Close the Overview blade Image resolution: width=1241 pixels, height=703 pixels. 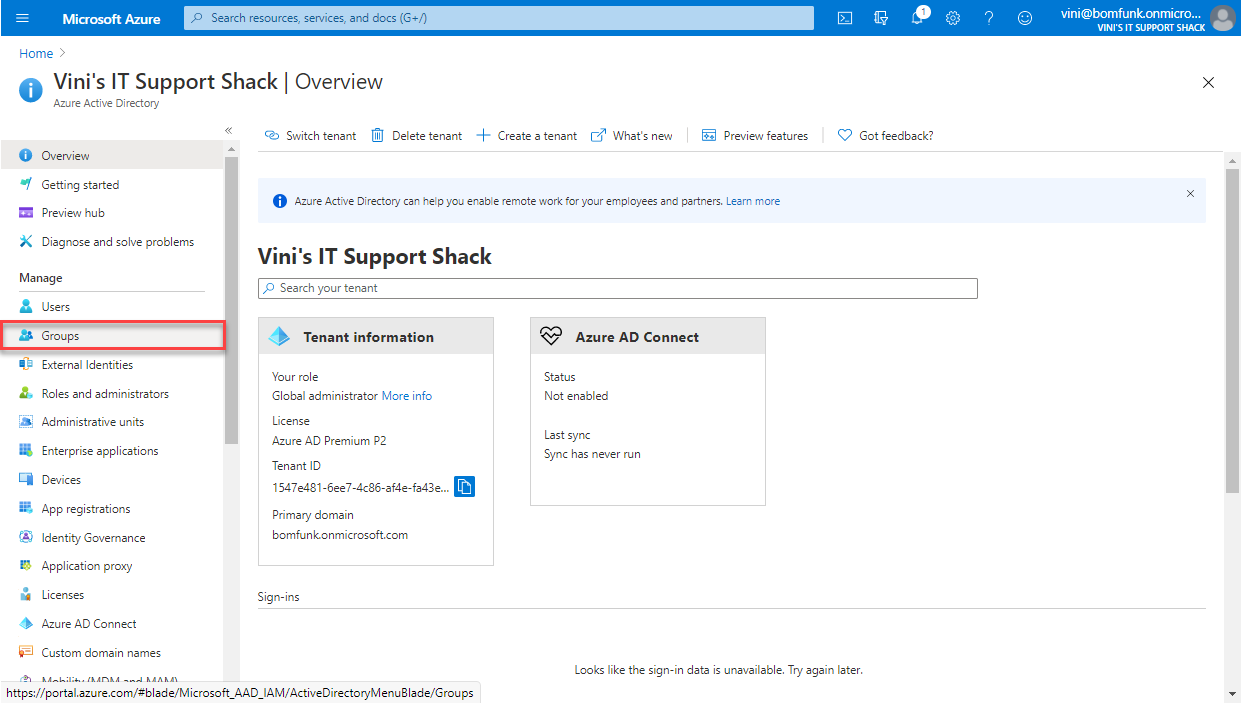1208,83
